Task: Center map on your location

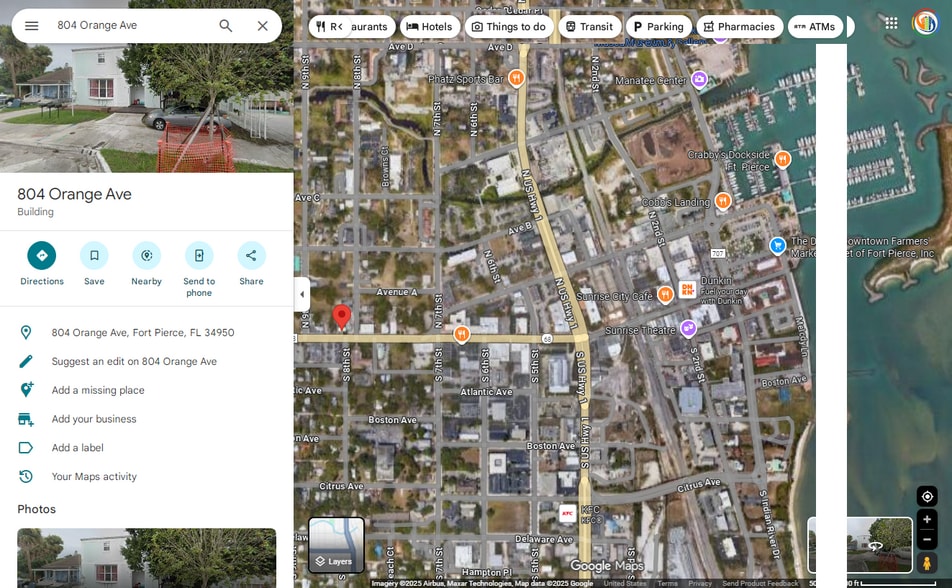Action: 927,497
